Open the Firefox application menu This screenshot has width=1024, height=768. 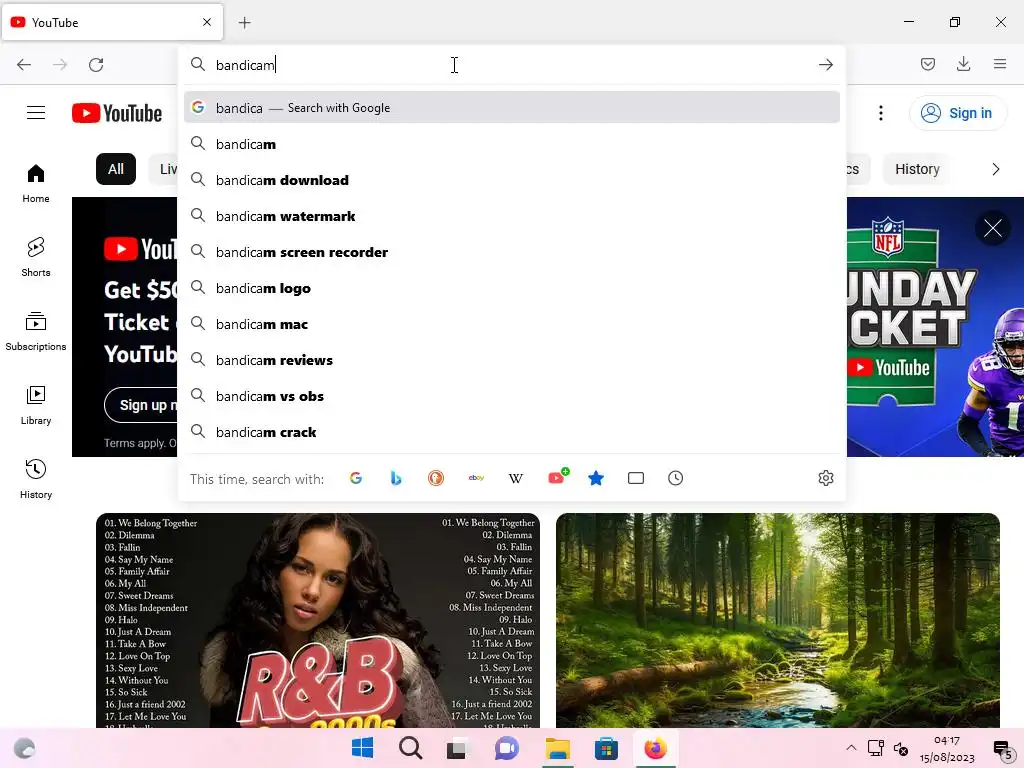[x=999, y=64]
